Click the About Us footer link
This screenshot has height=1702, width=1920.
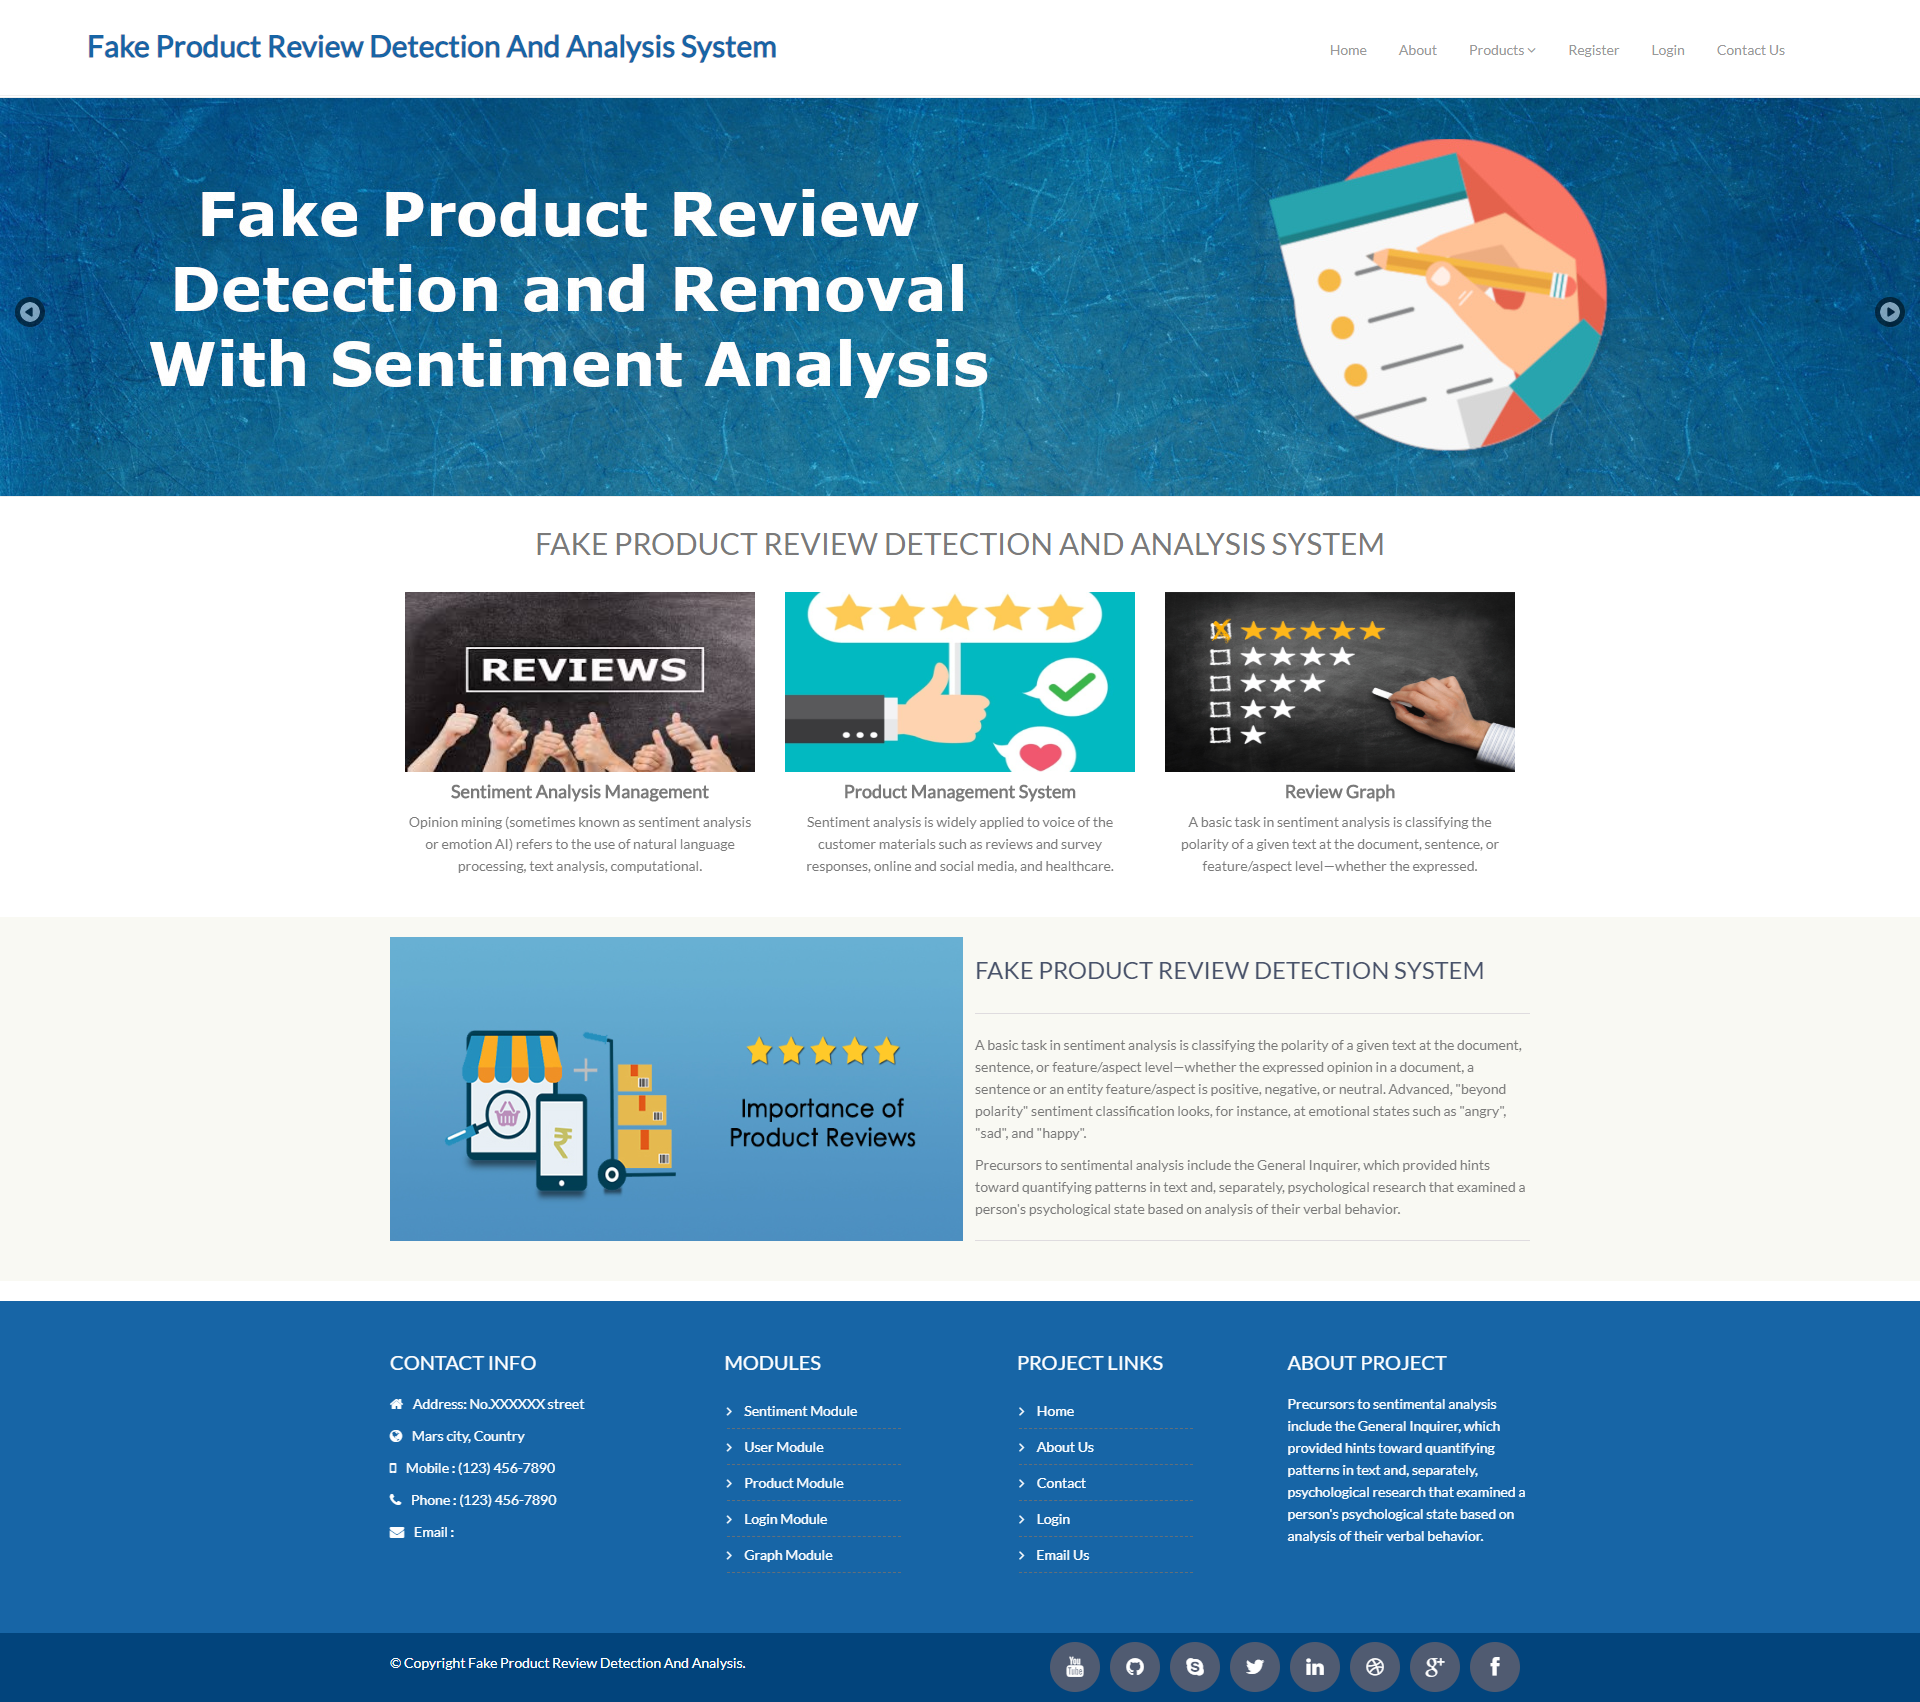1063,1446
